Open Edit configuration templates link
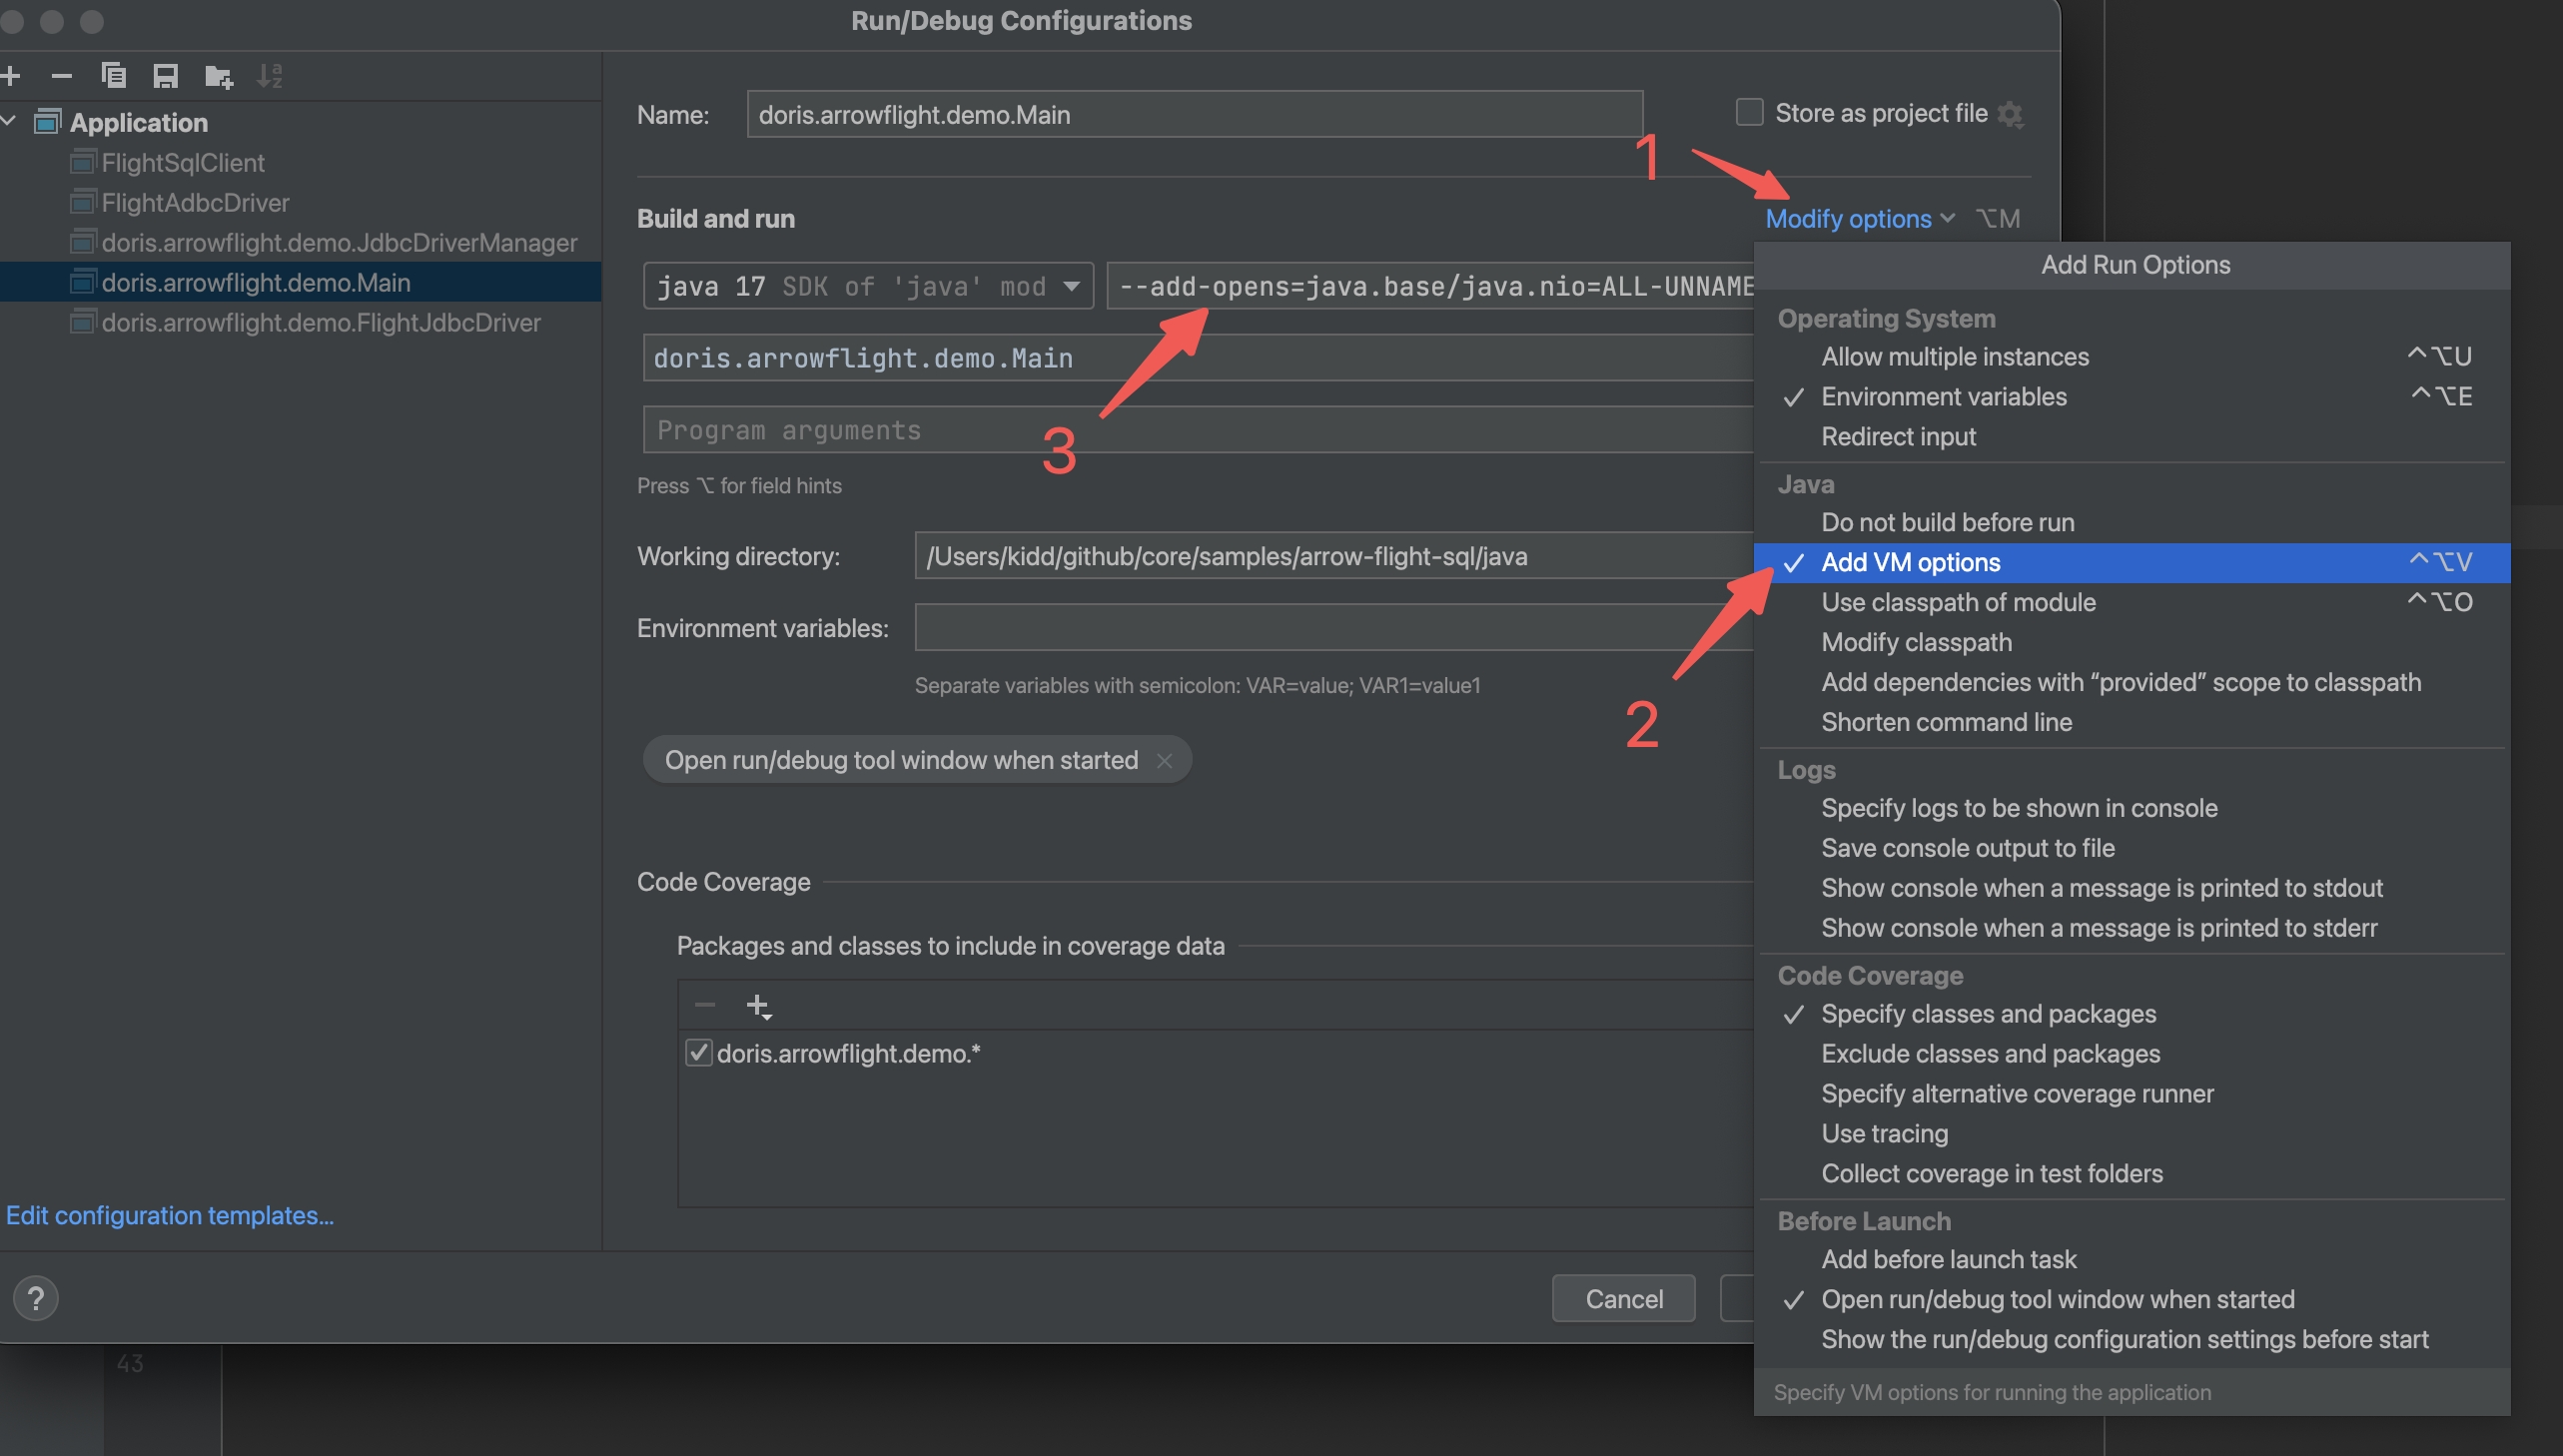The width and height of the screenshot is (2563, 1456). click(170, 1215)
